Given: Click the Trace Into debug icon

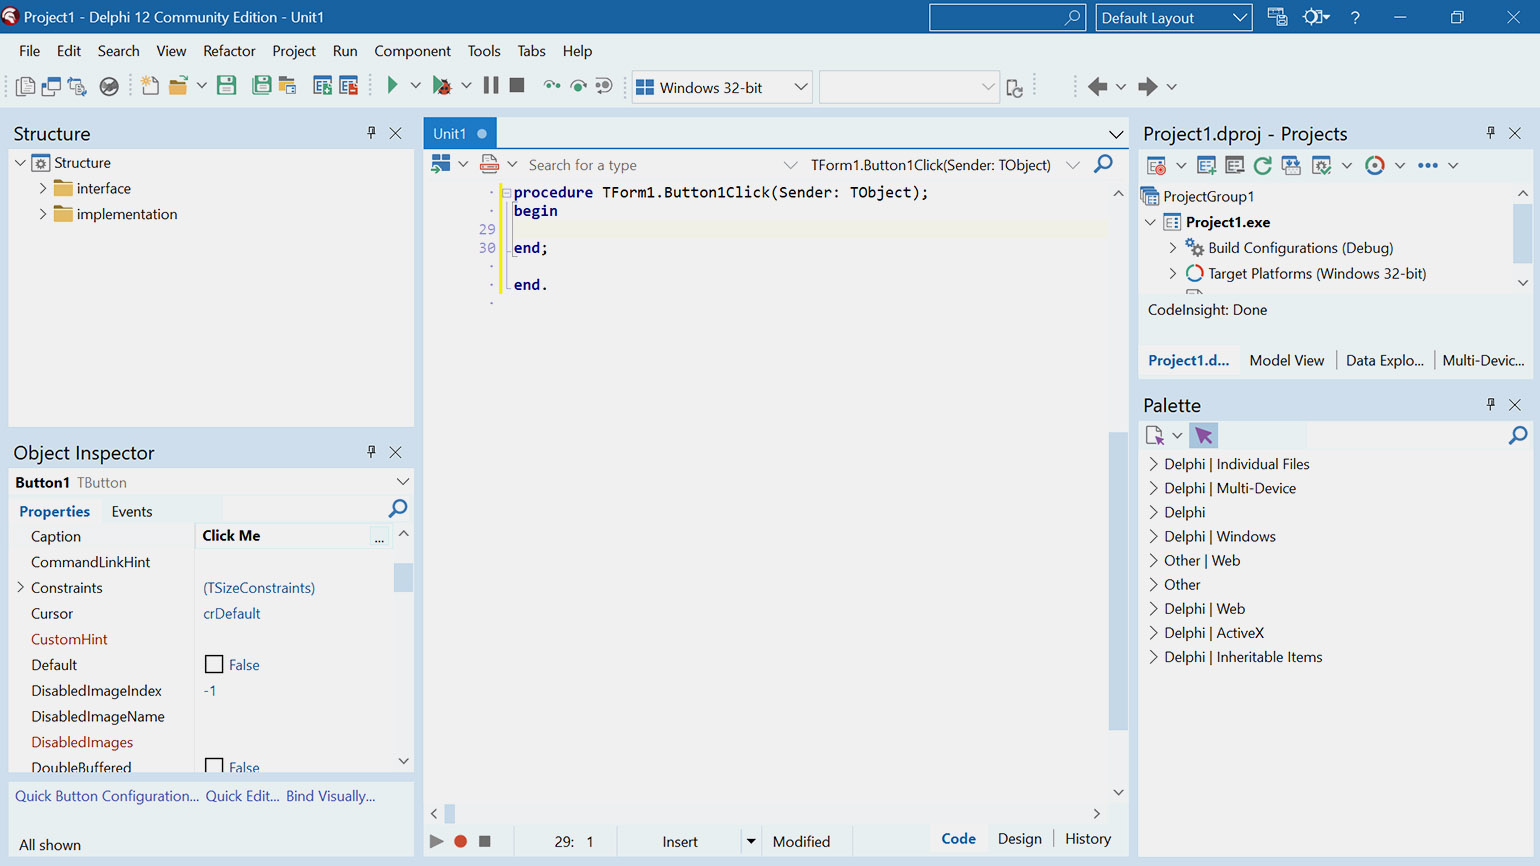Looking at the screenshot, I should point(551,86).
